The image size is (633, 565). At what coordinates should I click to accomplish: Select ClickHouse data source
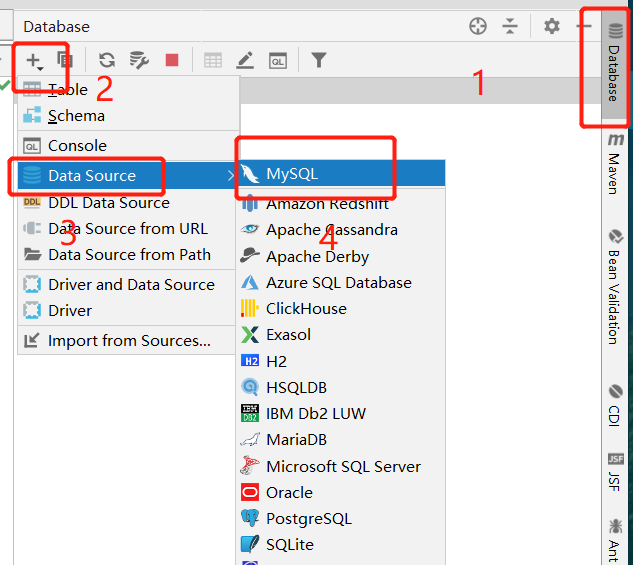(341, 309)
